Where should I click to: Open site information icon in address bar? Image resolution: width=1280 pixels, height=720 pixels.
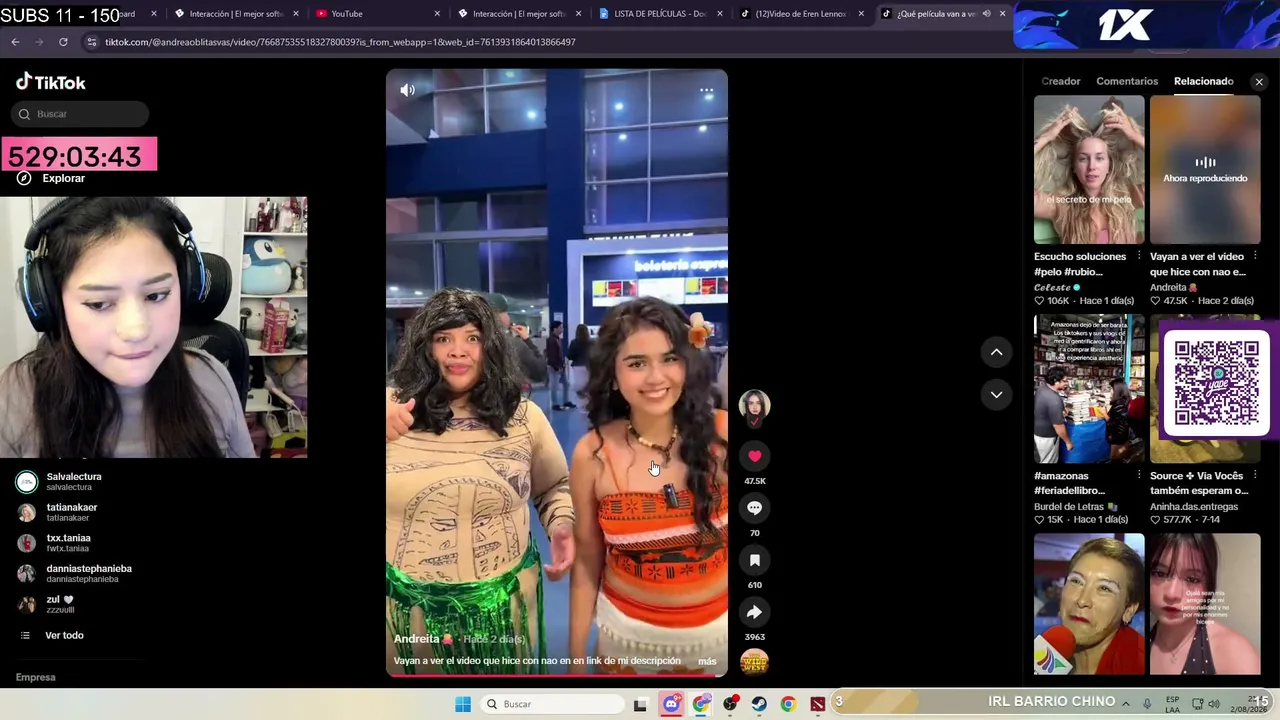(x=92, y=42)
